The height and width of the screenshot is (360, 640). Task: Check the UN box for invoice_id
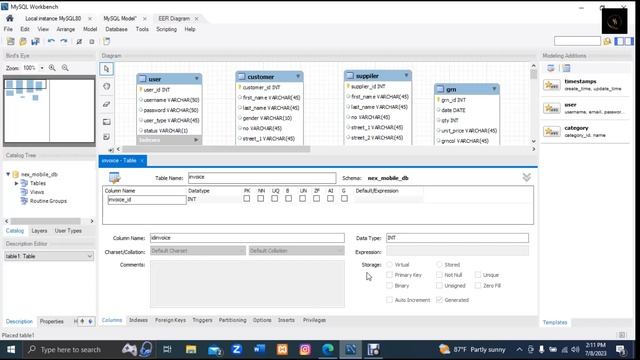302,199
